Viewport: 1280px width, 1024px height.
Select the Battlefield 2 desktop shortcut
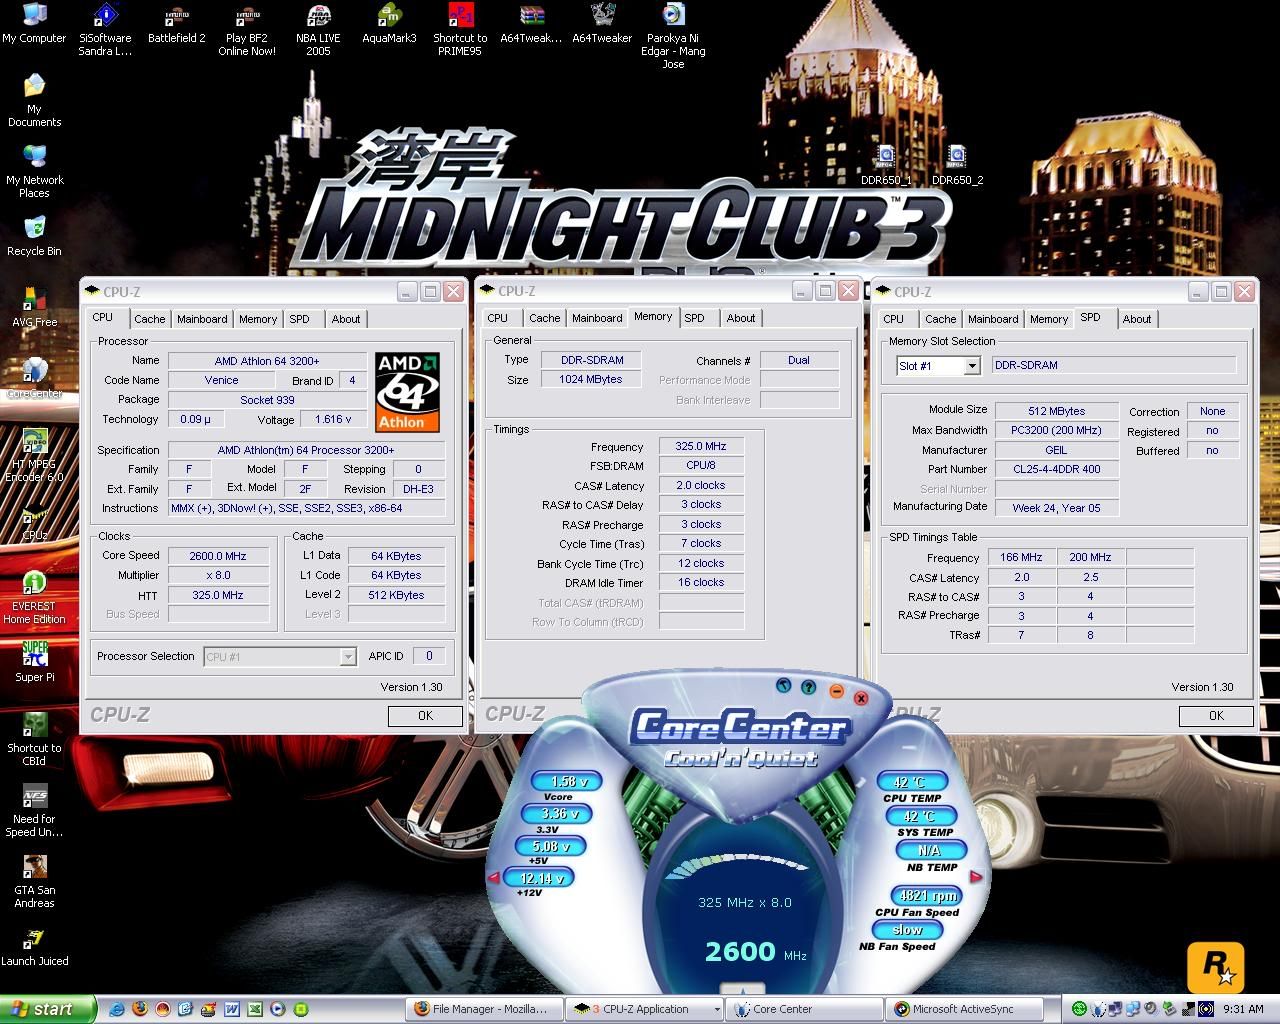tap(177, 24)
